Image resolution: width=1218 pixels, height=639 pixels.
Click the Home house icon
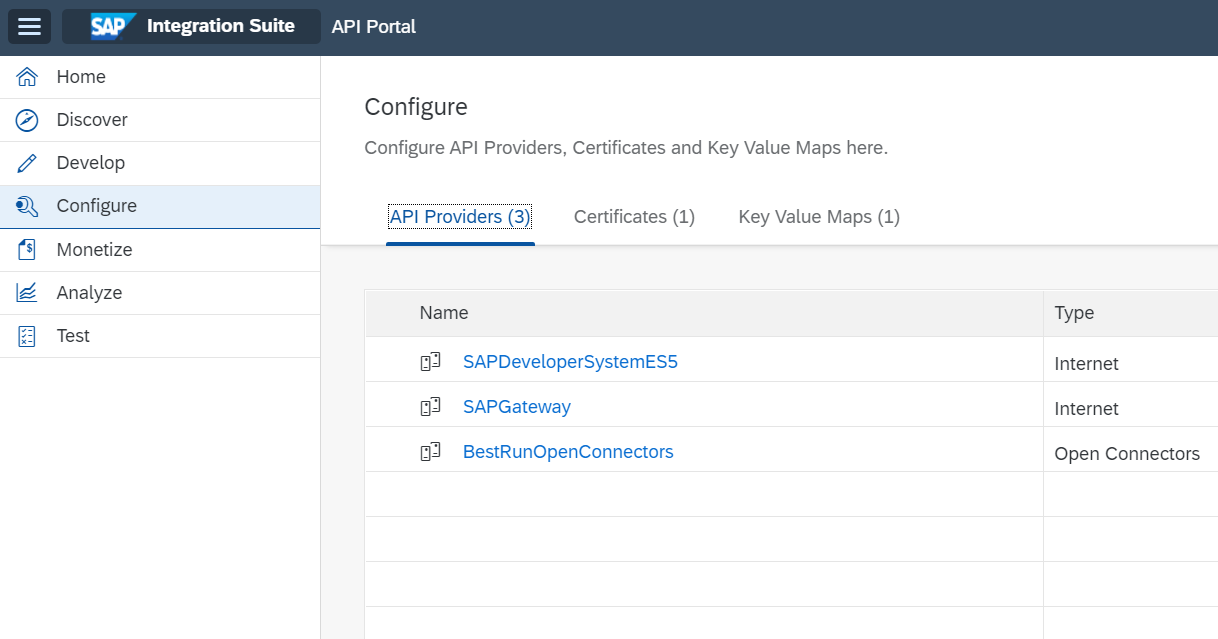[27, 77]
